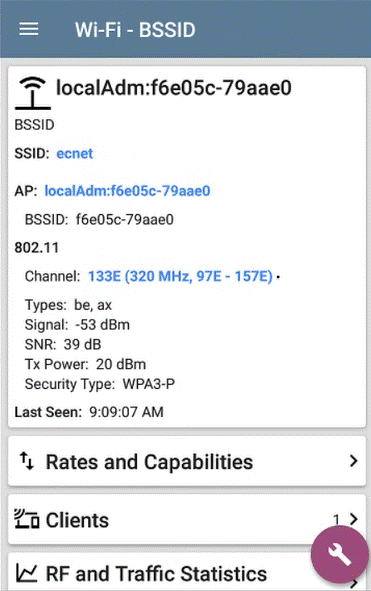This screenshot has width=371, height=591.
Task: Click the Wi-Fi - BSSID title
Action: coord(135,30)
